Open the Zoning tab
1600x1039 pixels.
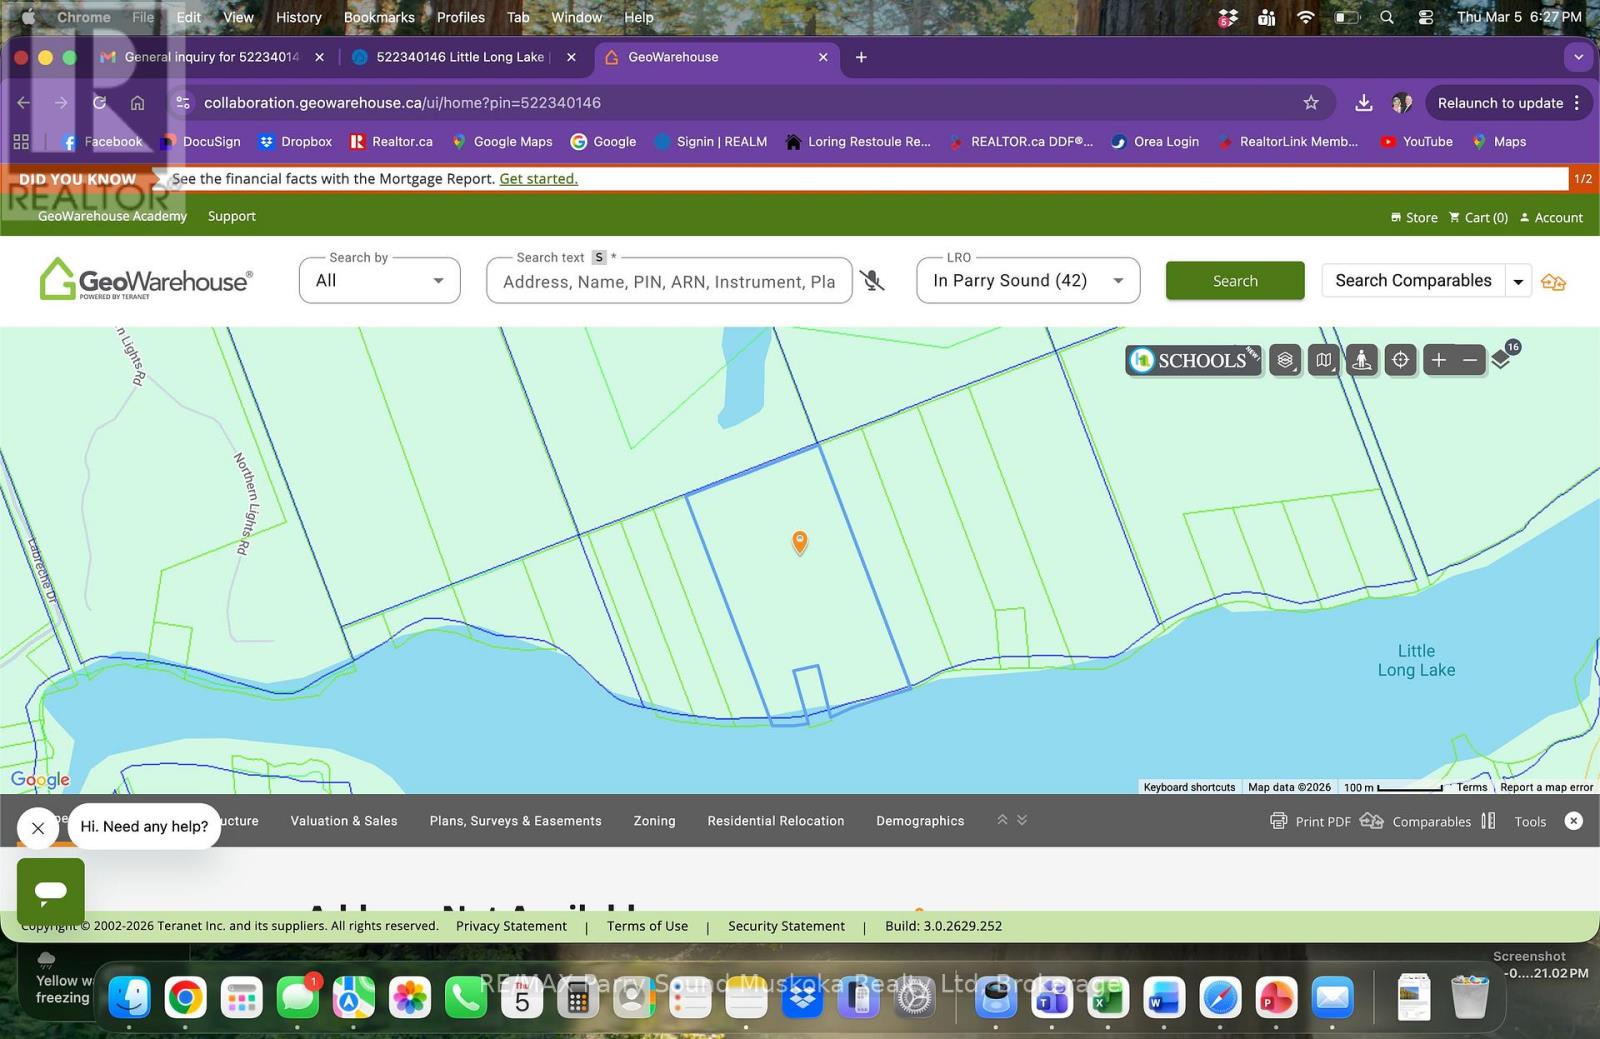pyautogui.click(x=654, y=821)
